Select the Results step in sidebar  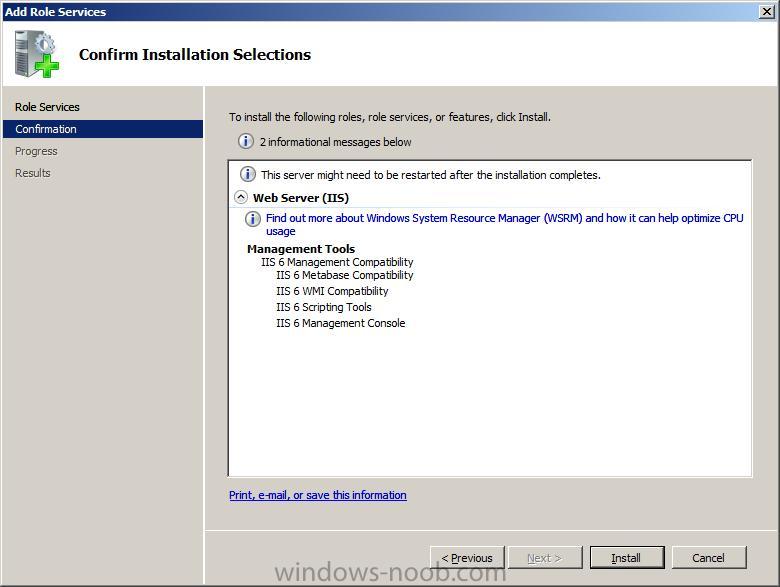33,173
